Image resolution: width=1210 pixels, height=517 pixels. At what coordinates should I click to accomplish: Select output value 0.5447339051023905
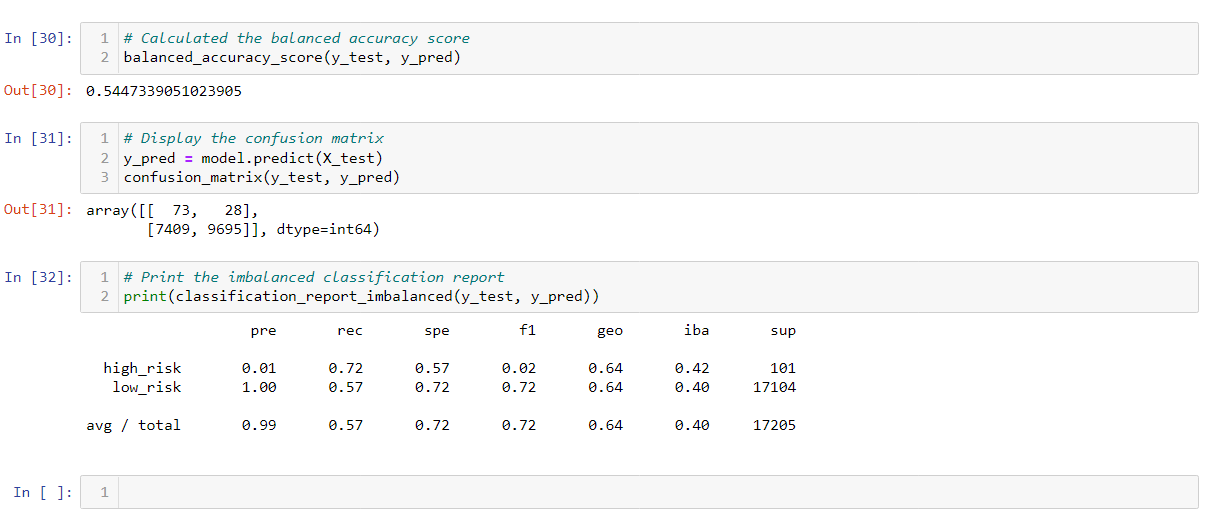164,91
